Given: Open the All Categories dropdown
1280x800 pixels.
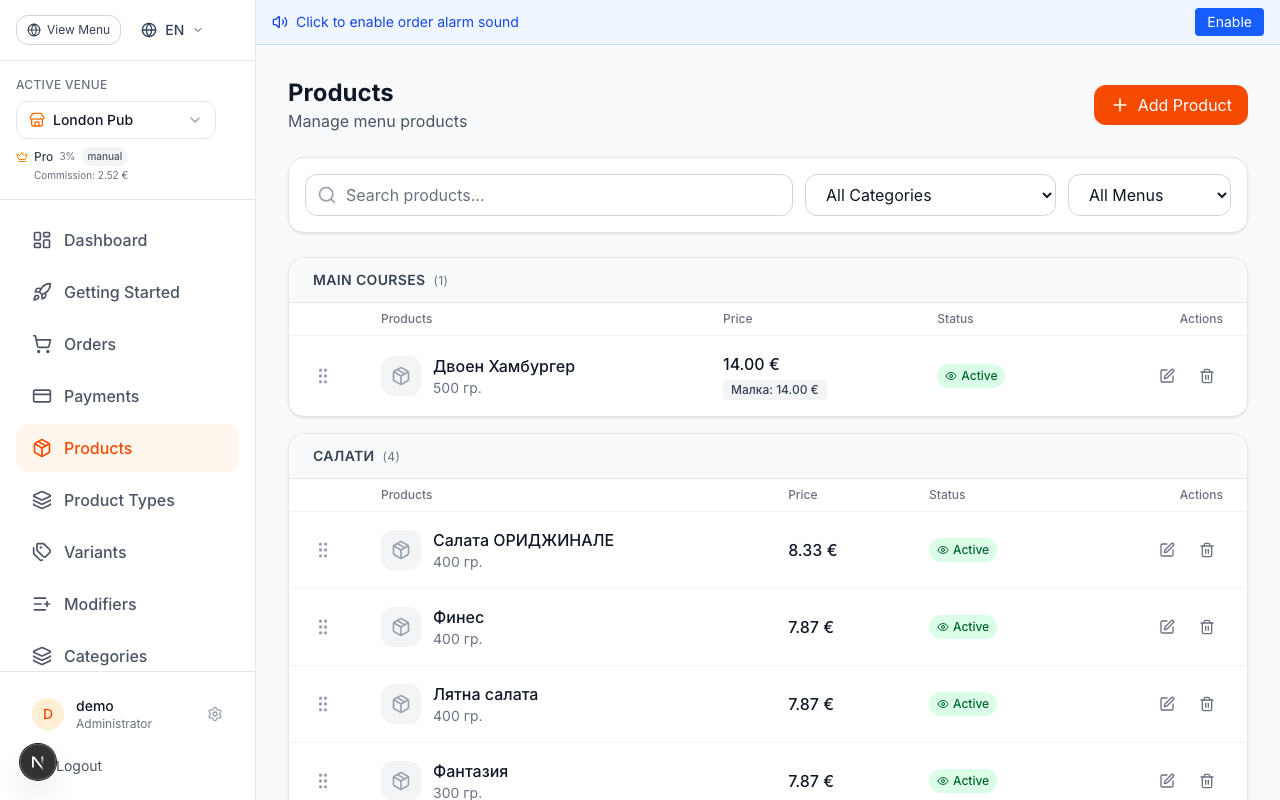Looking at the screenshot, I should click(930, 195).
